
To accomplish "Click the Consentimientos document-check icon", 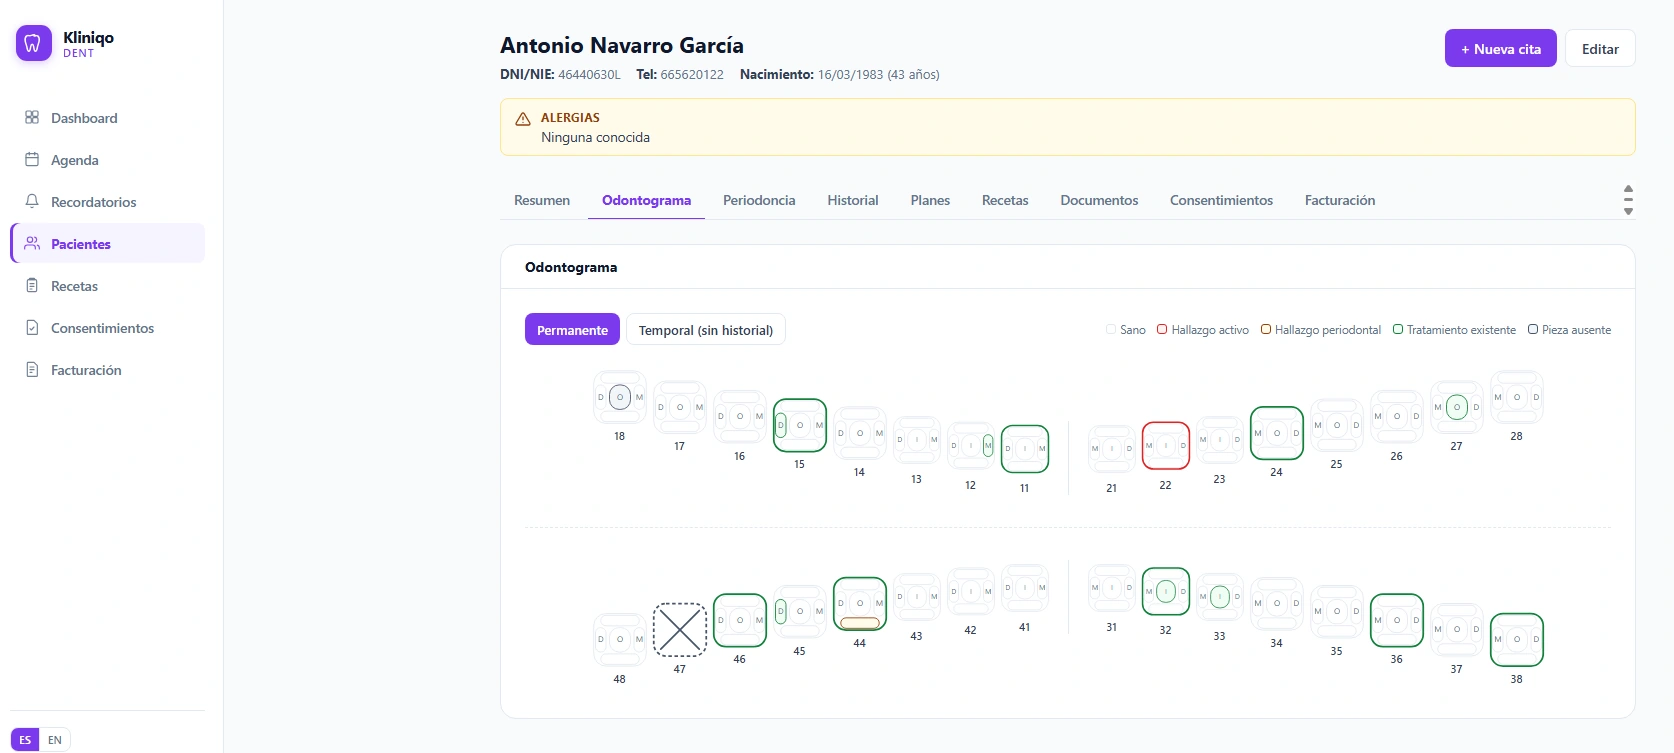I will click(x=32, y=327).
